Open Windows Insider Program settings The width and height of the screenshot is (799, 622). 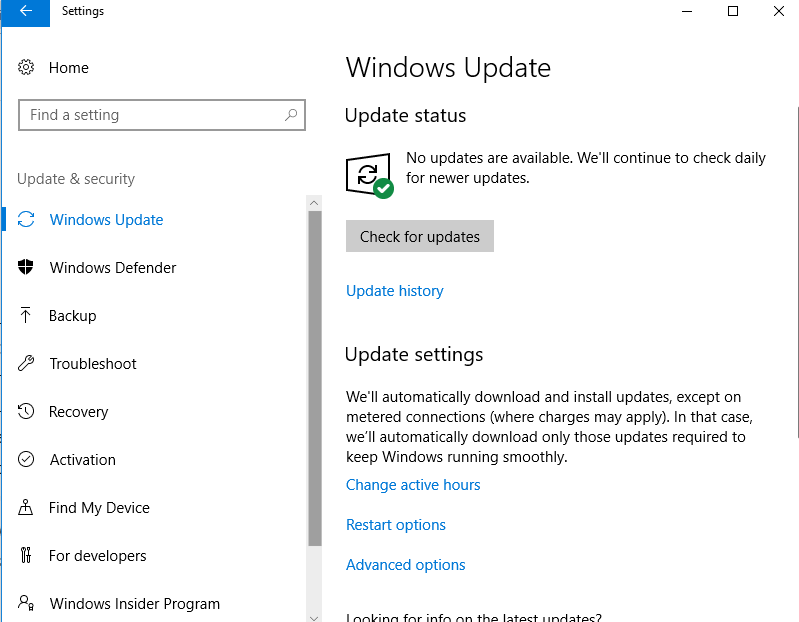pos(135,604)
